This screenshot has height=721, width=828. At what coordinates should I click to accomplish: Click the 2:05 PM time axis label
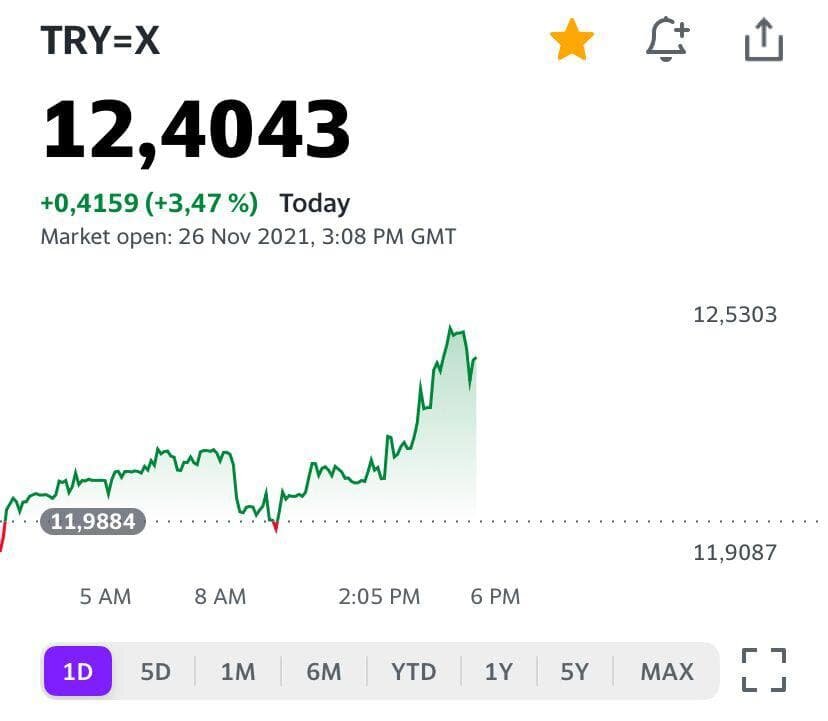(x=379, y=597)
